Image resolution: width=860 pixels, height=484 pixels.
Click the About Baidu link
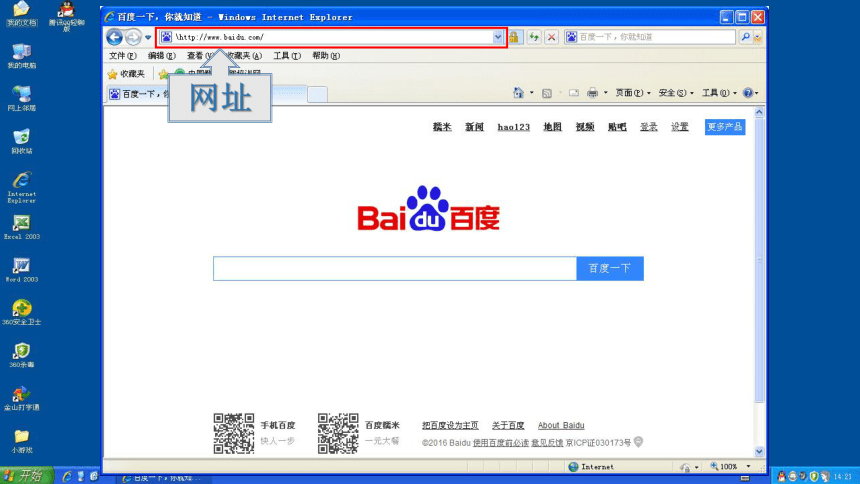click(561, 425)
